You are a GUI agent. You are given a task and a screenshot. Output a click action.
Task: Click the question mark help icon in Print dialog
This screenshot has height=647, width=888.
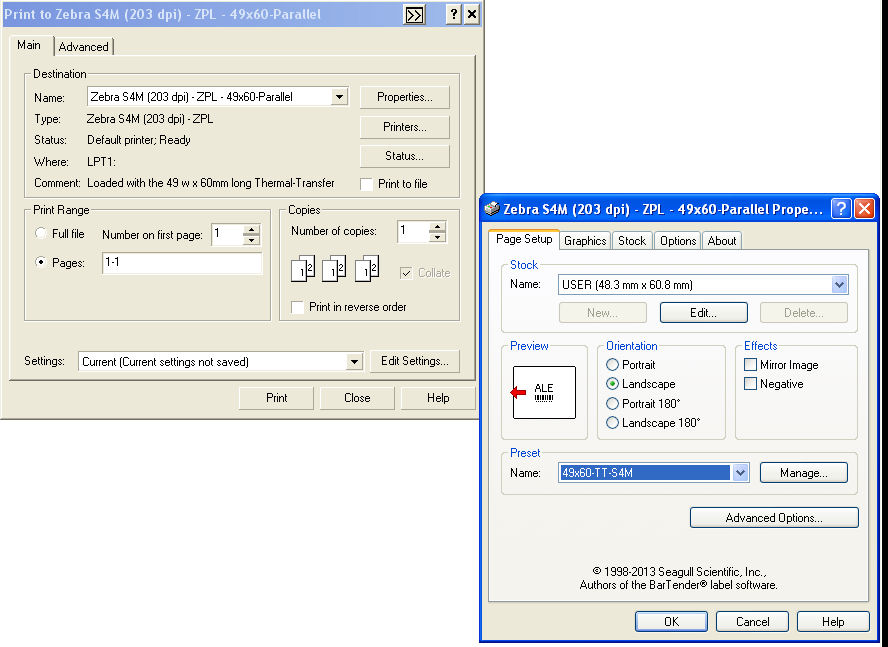453,15
